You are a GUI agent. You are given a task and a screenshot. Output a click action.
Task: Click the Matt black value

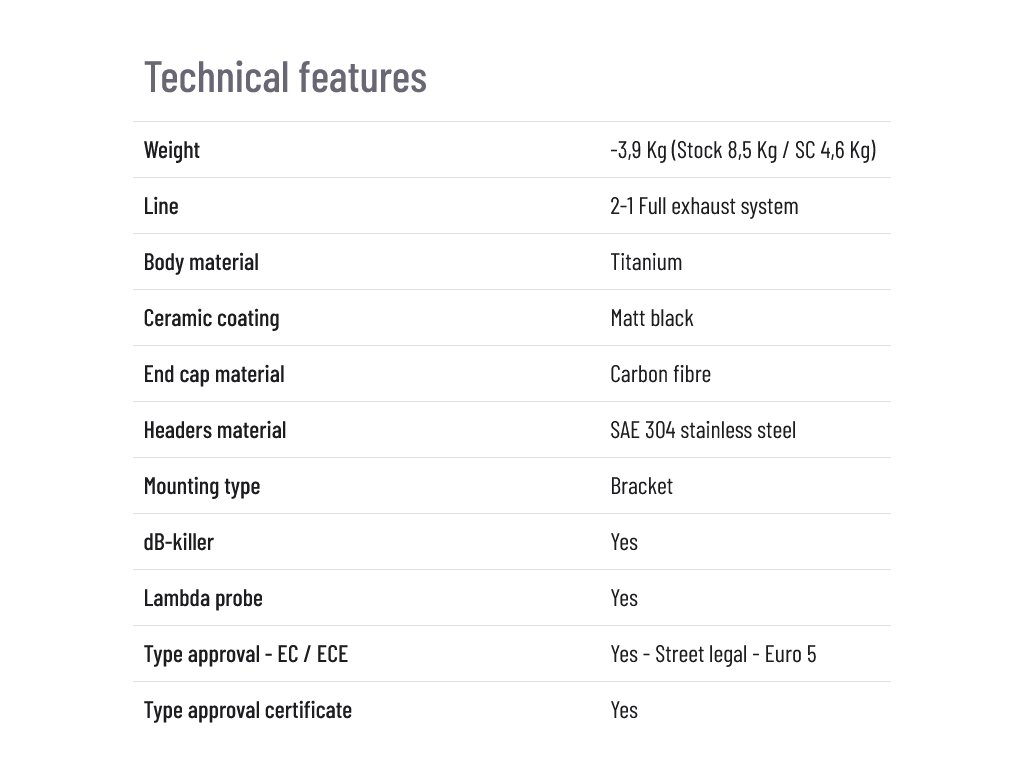(652, 319)
